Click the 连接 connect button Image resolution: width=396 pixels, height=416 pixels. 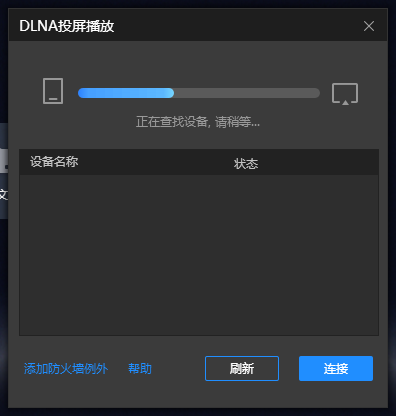336,368
